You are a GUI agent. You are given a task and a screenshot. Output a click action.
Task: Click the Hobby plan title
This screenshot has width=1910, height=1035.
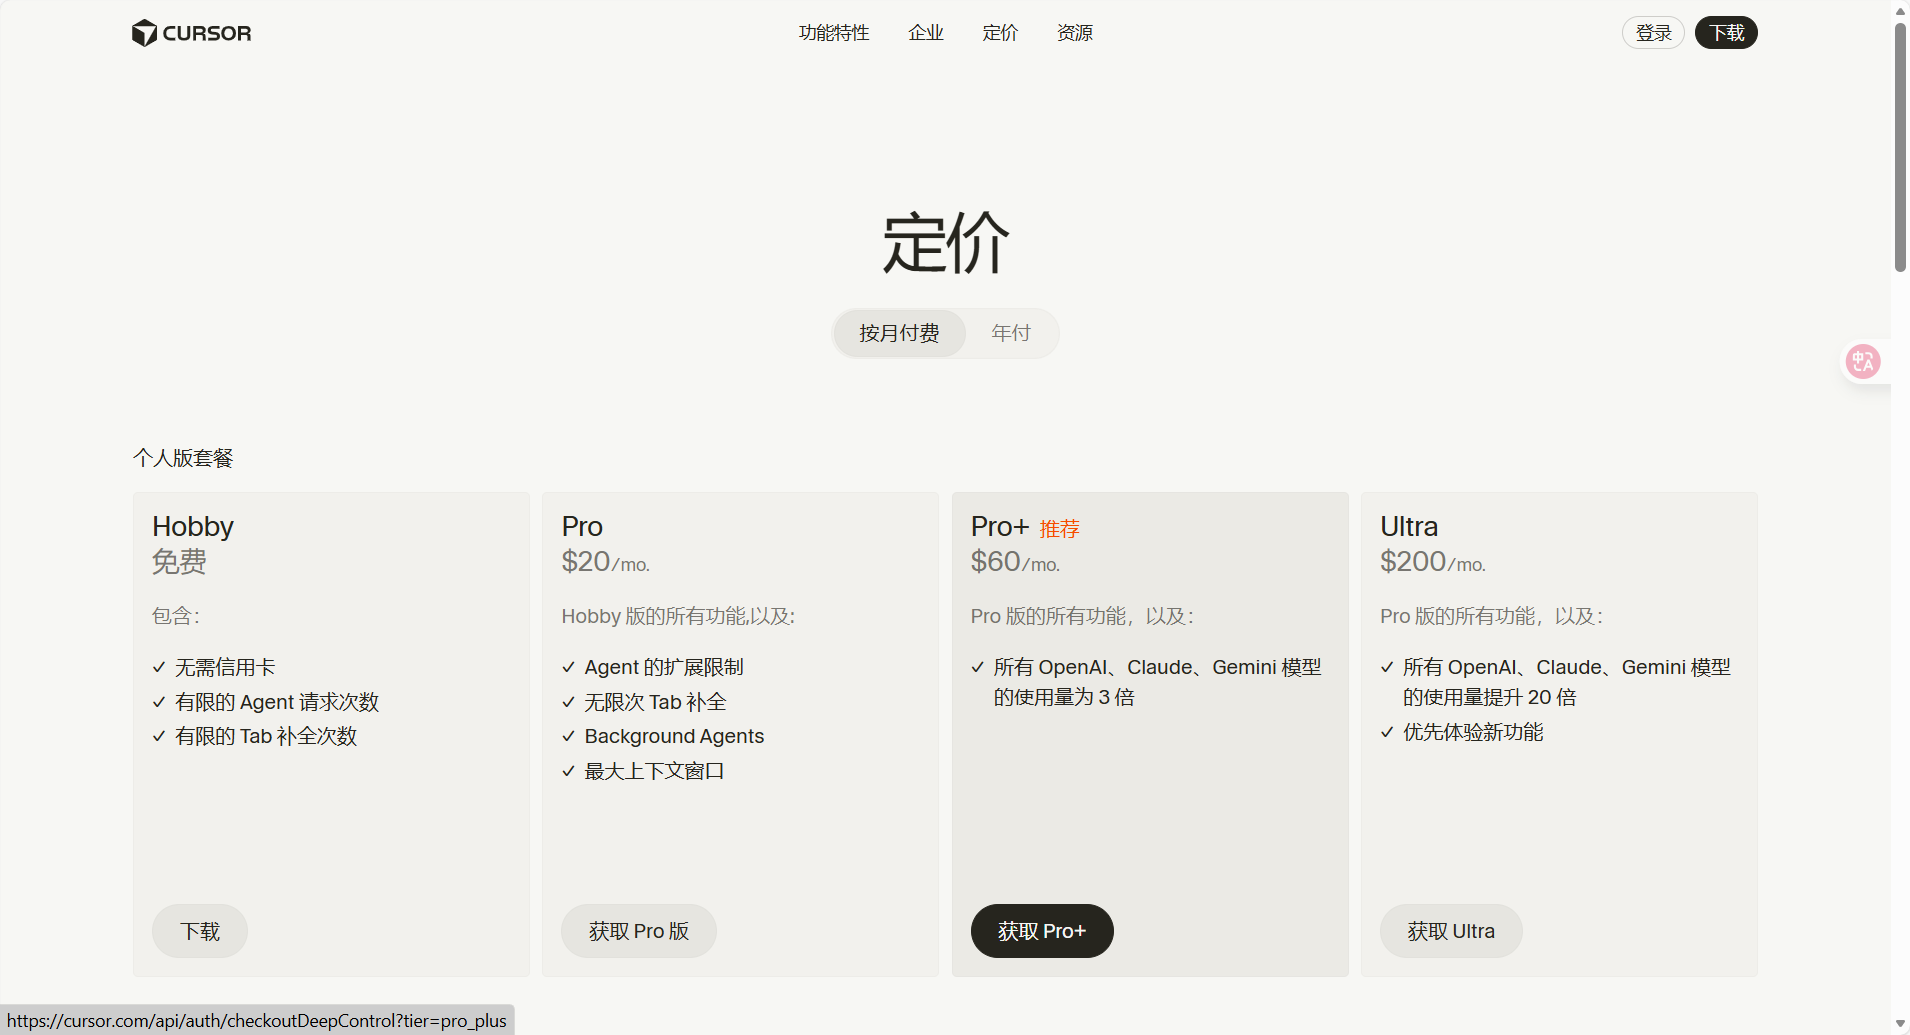point(193,527)
